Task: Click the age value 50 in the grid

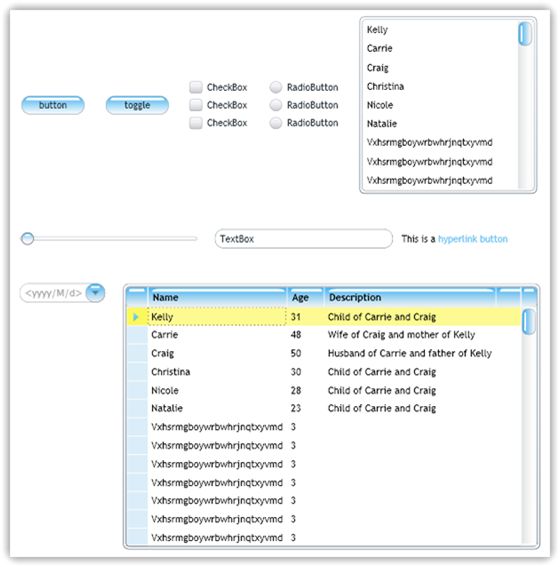Action: pyautogui.click(x=296, y=353)
